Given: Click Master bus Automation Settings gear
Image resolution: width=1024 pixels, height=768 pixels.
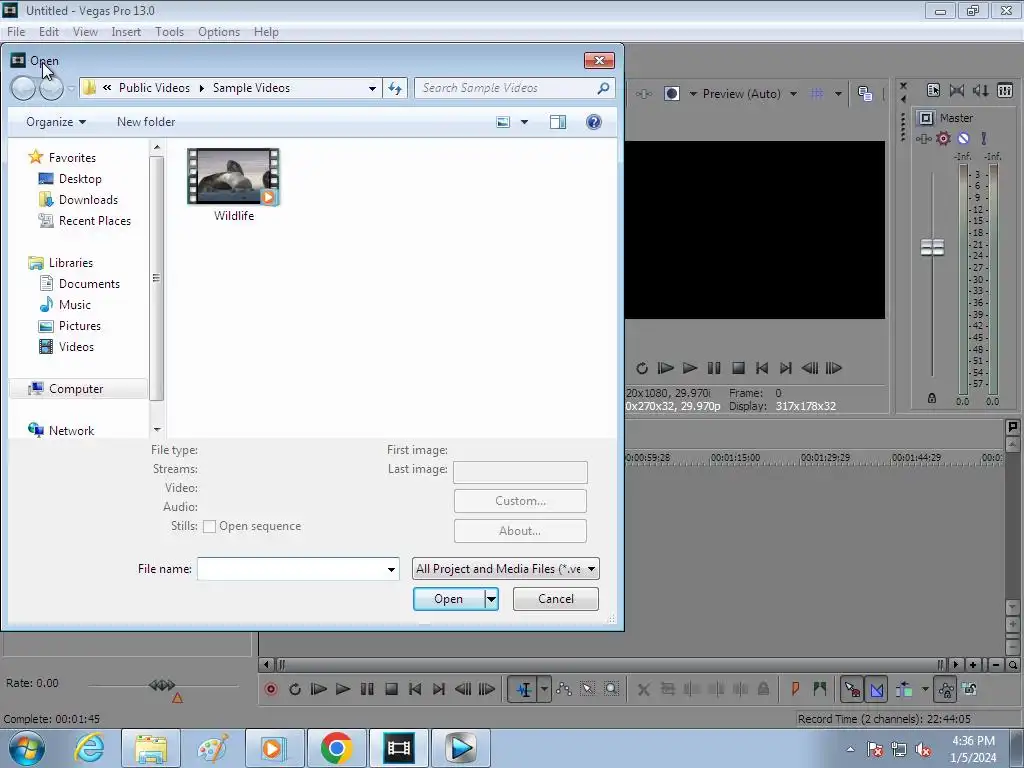Looking at the screenshot, I should [943, 138].
